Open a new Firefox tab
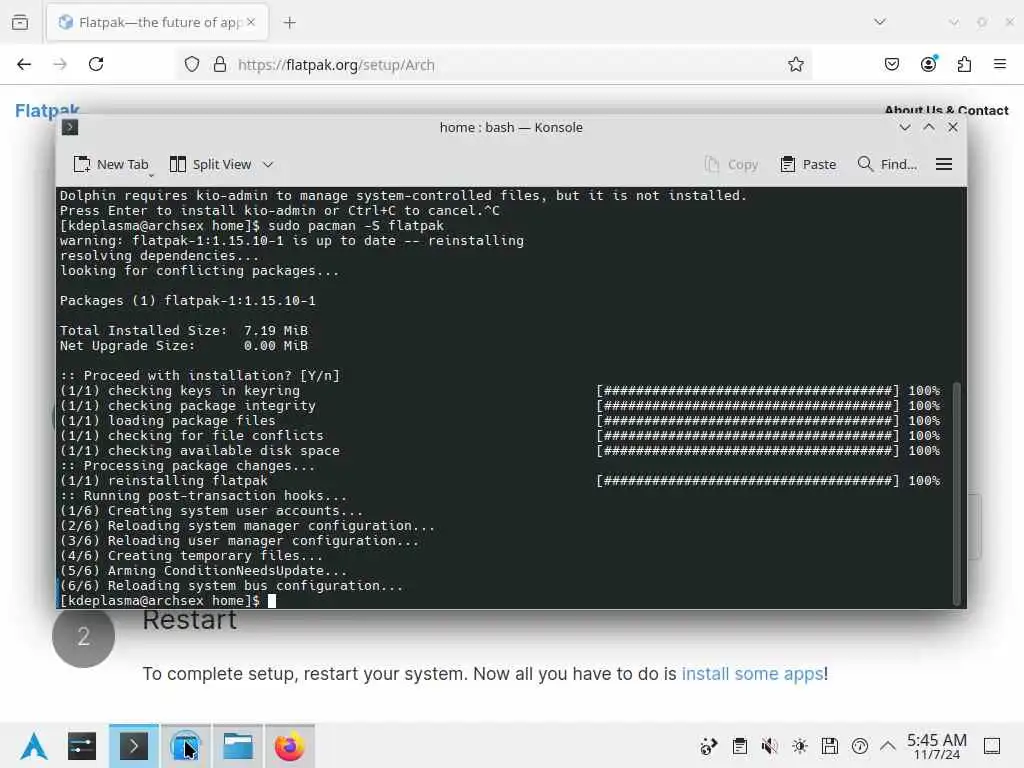This screenshot has height=768, width=1024. click(289, 22)
